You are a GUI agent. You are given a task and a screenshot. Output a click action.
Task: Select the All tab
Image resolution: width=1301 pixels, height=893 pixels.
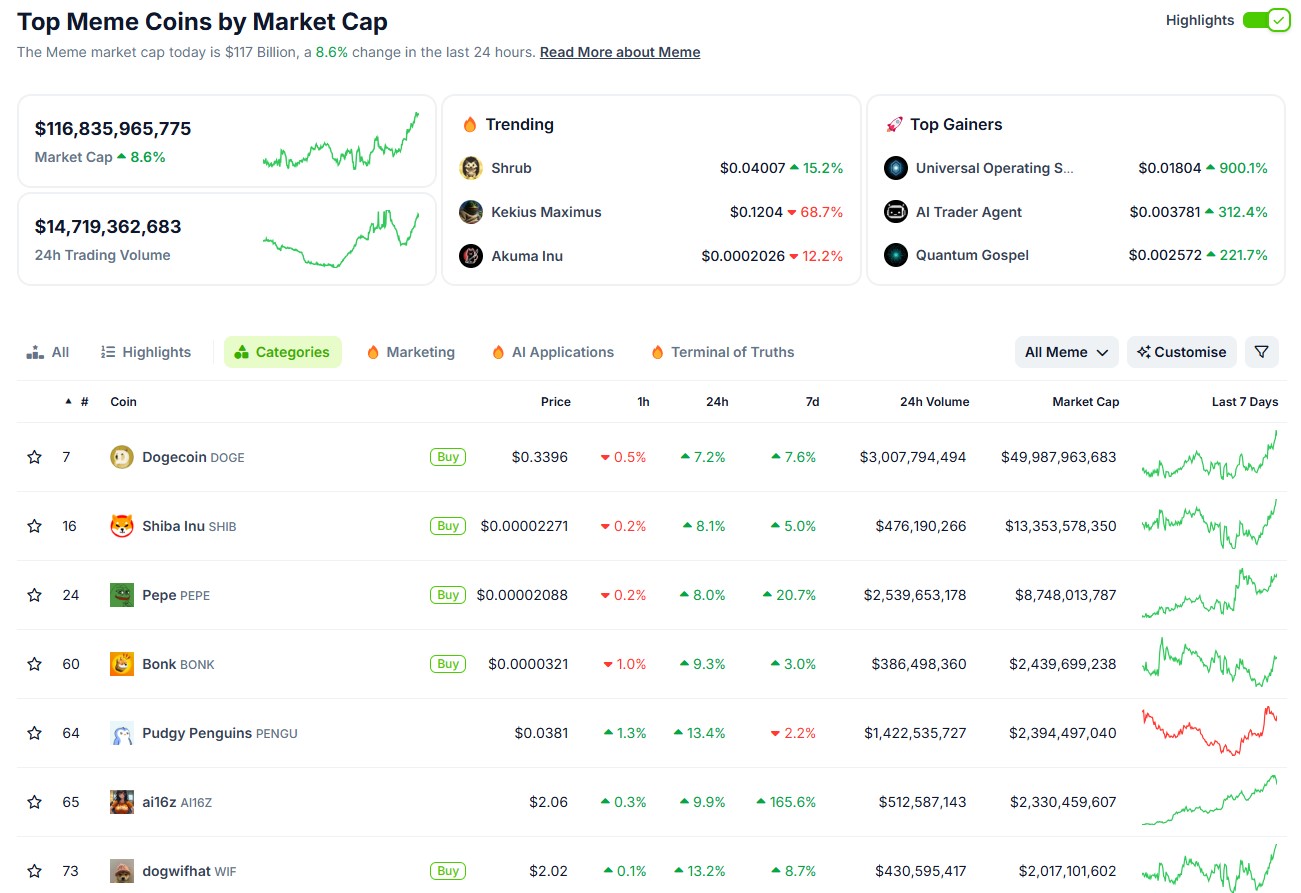(x=48, y=352)
